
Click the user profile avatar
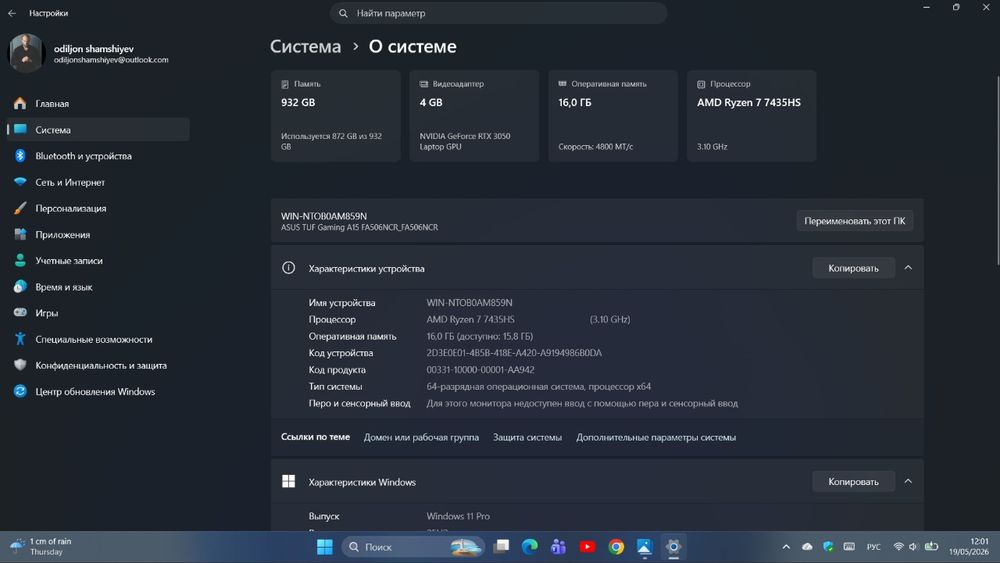(26, 53)
